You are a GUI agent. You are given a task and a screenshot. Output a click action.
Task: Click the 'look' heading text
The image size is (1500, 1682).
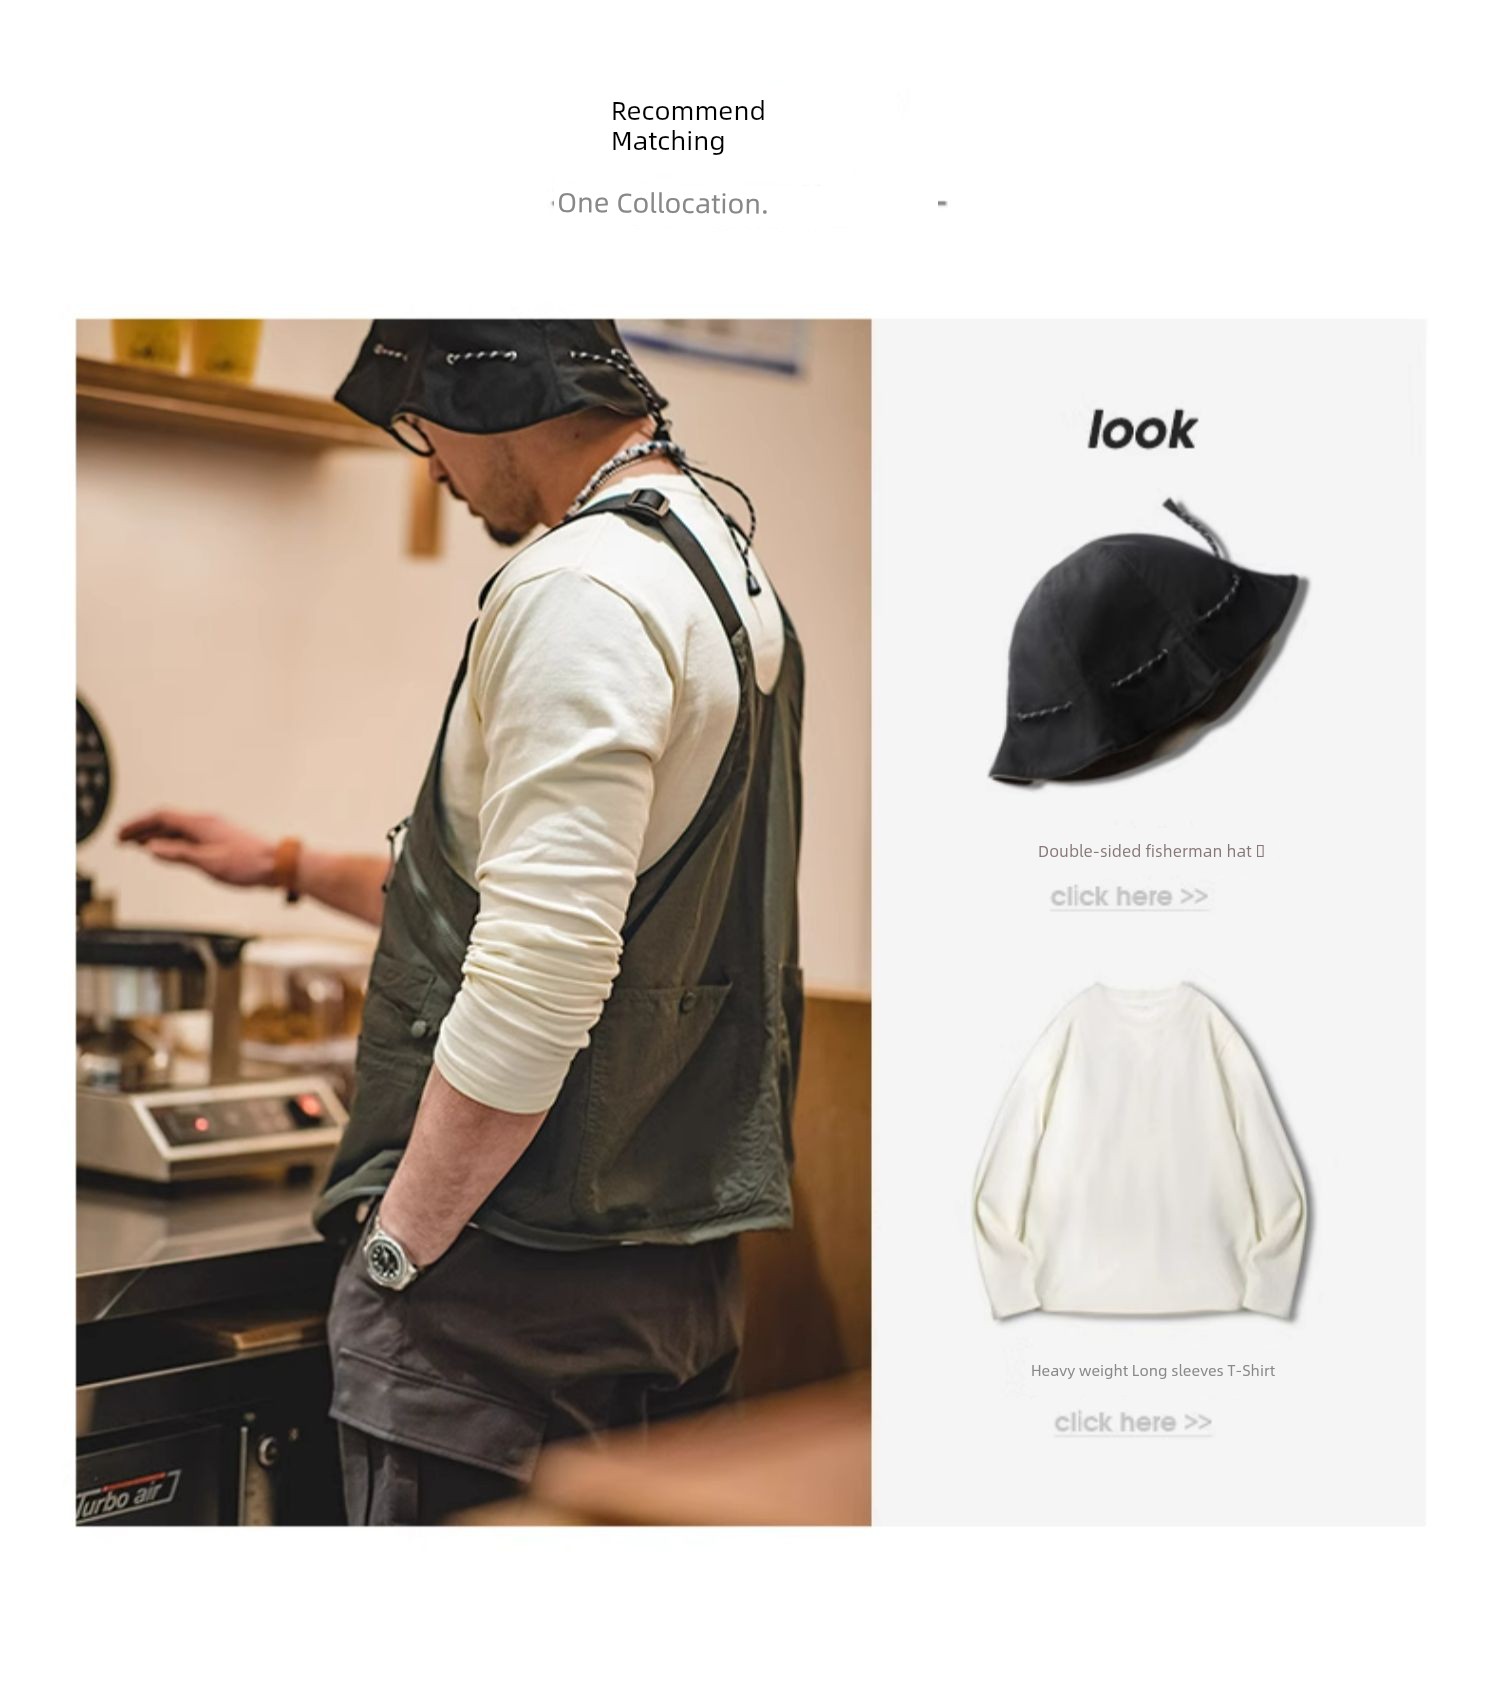pyautogui.click(x=1141, y=430)
